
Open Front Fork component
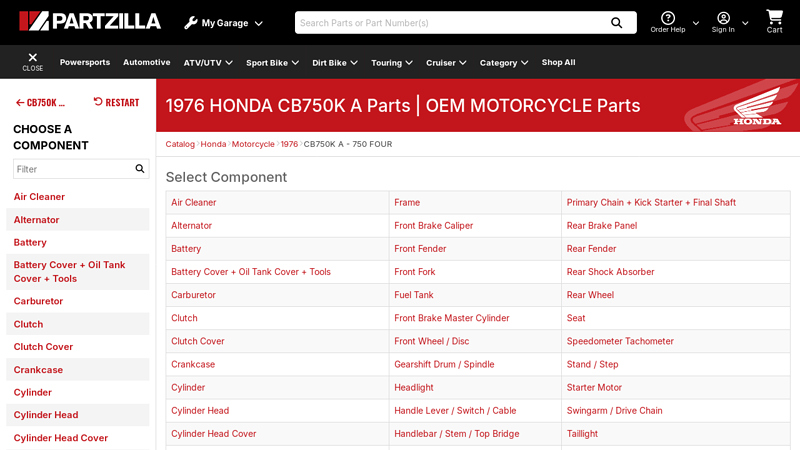(x=414, y=272)
